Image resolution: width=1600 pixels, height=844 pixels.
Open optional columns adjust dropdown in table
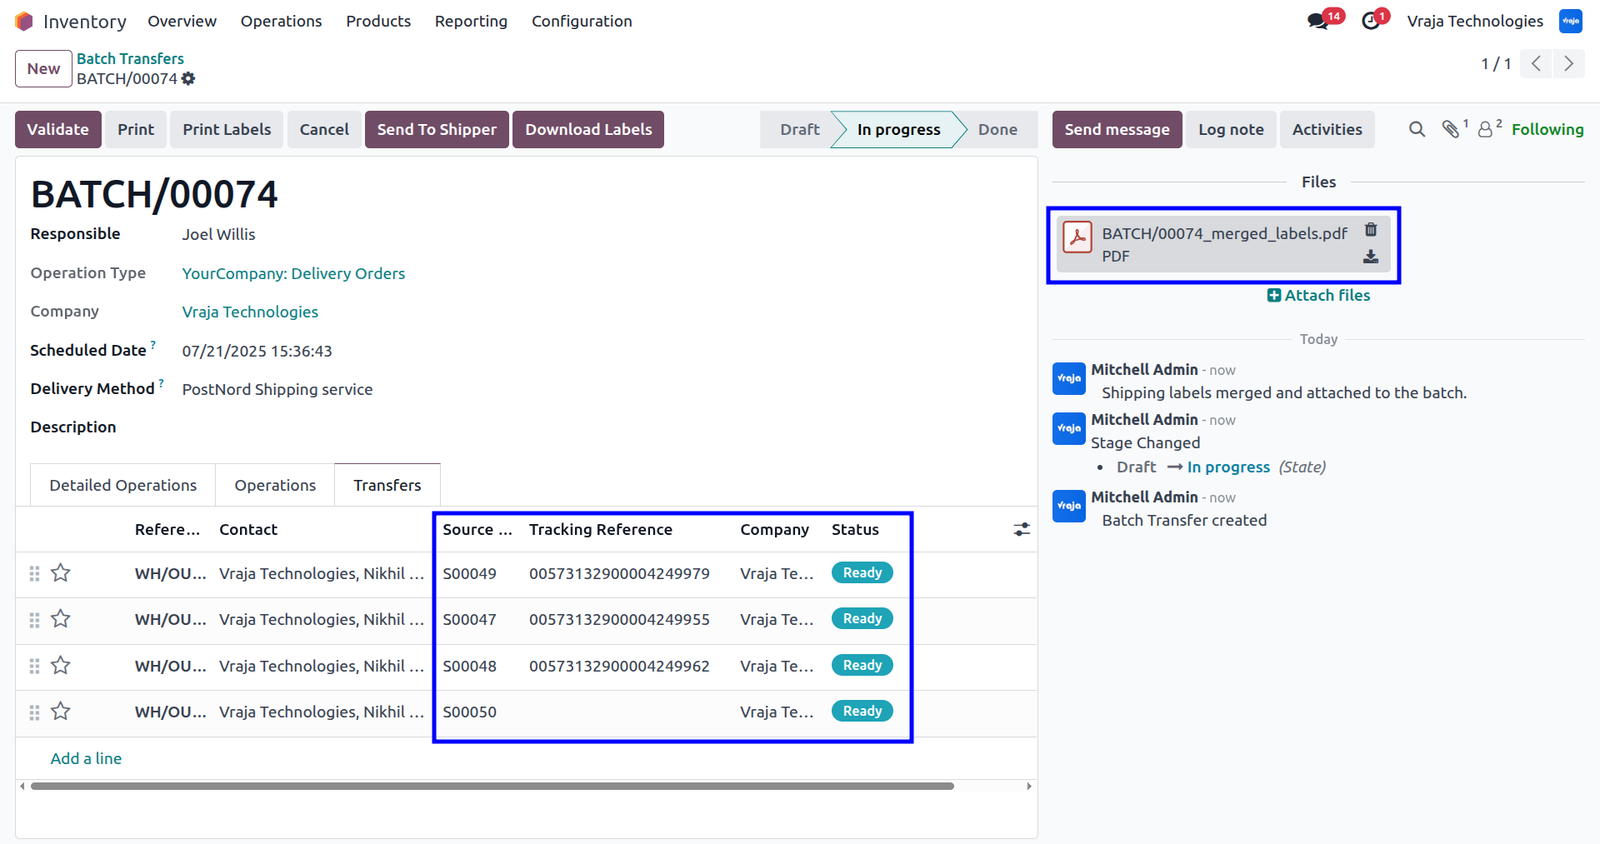(1021, 529)
